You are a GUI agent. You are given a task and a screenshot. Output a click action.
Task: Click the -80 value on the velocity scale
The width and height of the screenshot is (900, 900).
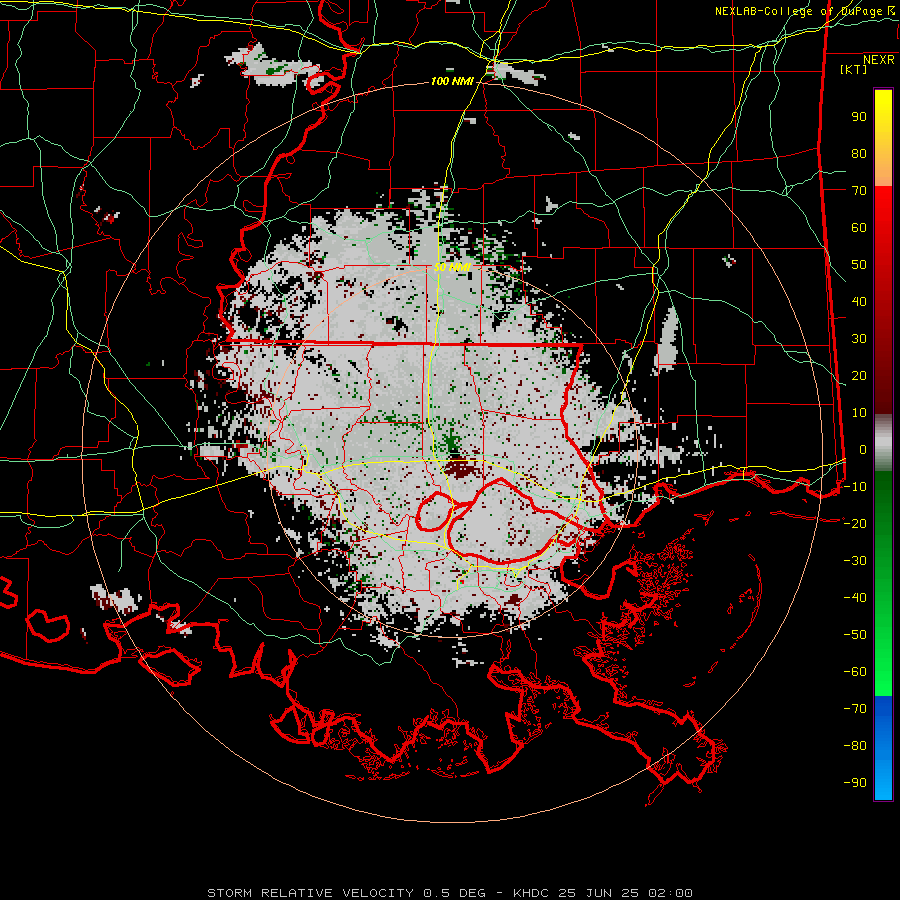click(855, 746)
